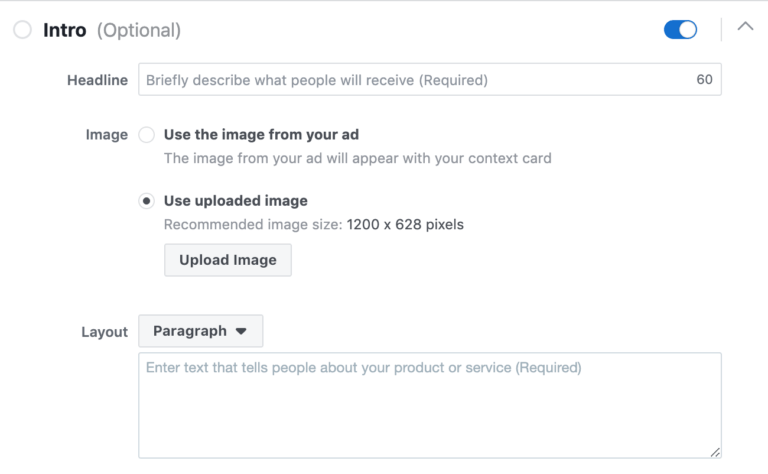Click the Paragraph dropdown arrow icon
The width and height of the screenshot is (768, 474).
241,331
